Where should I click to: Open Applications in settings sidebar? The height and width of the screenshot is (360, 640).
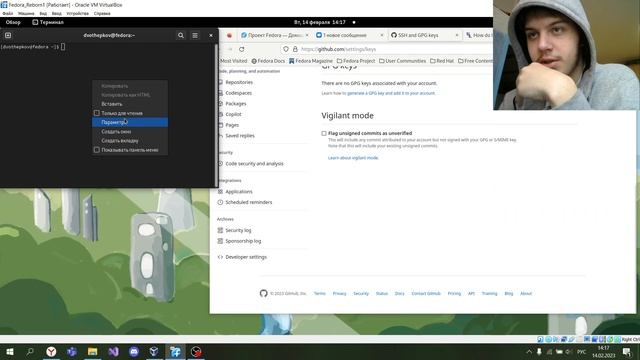click(239, 191)
